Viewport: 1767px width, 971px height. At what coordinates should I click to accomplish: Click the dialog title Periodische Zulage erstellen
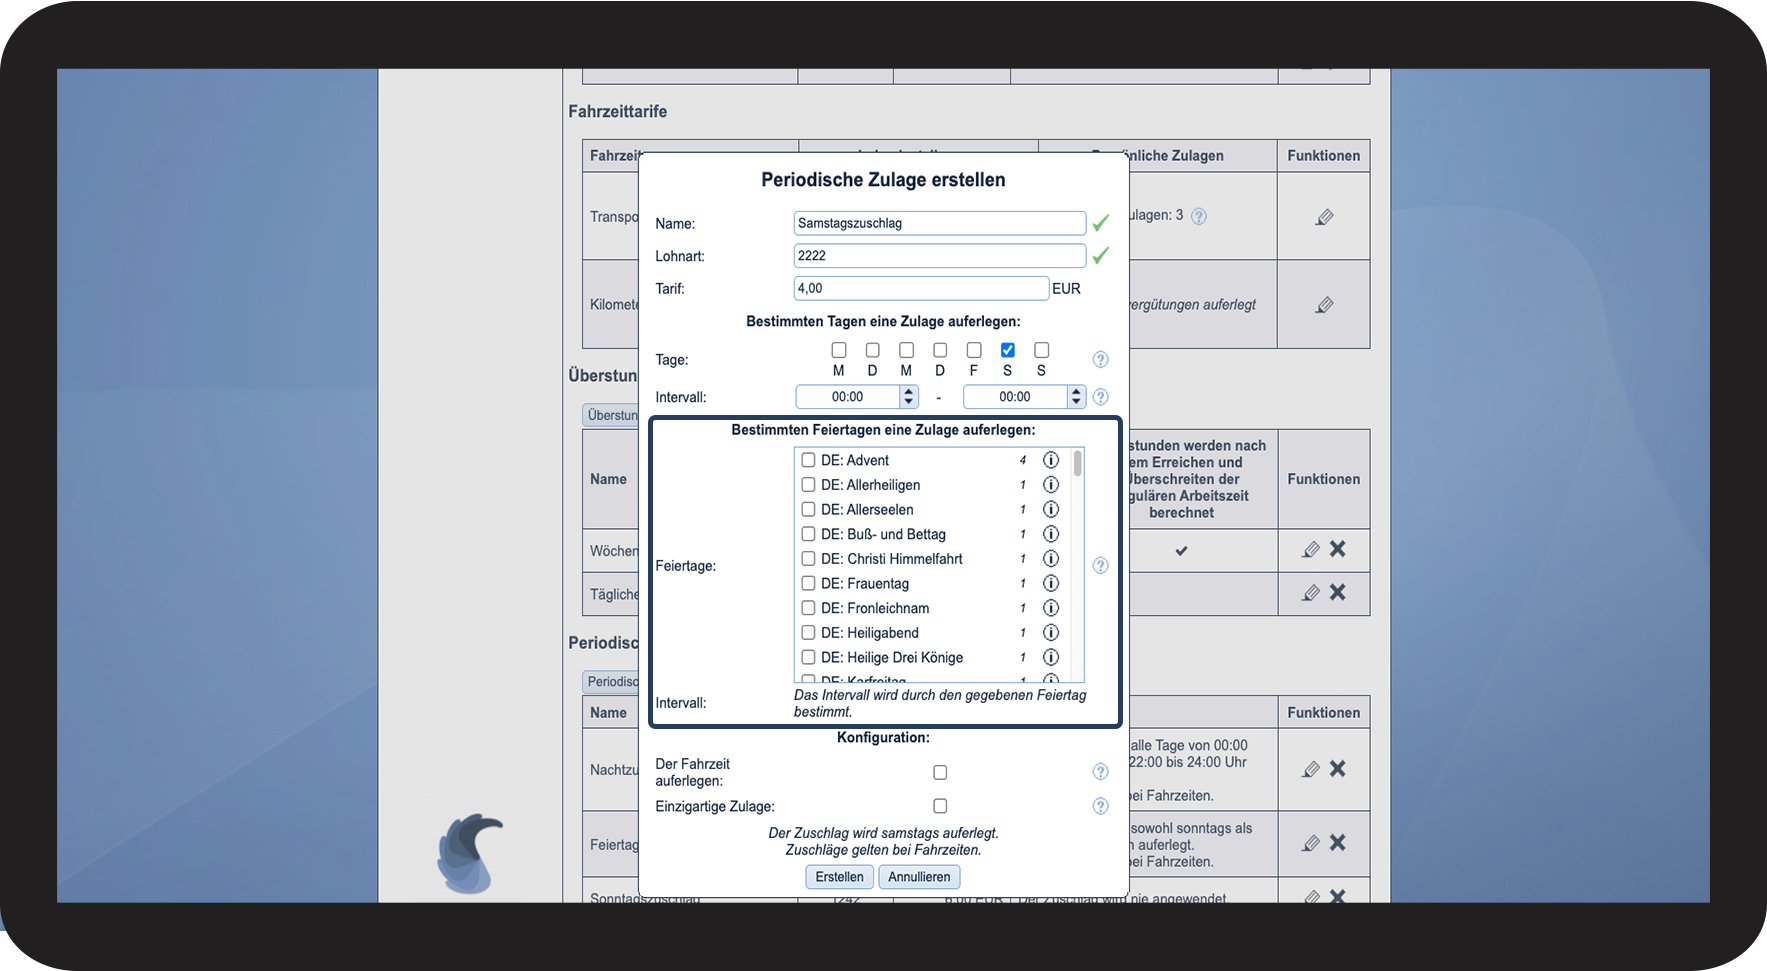[883, 180]
